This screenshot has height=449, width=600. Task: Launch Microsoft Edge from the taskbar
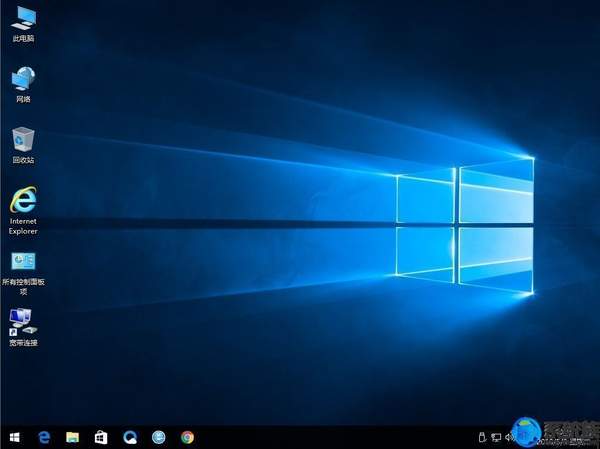pyautogui.click(x=44, y=437)
